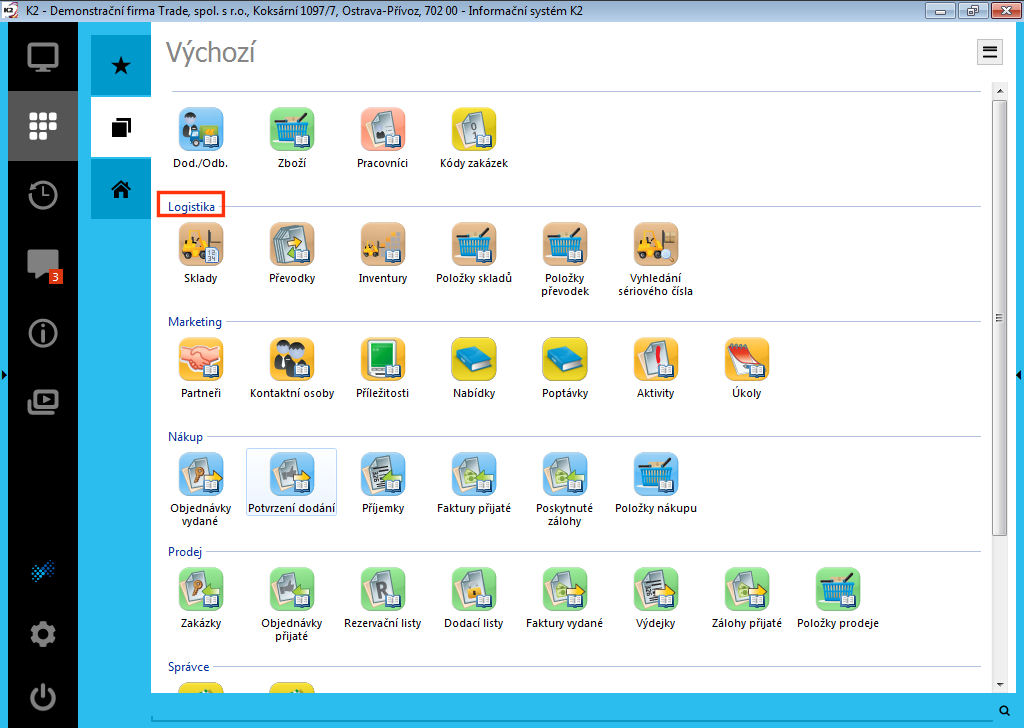Expand the left edge panel arrow
The image size is (1024, 728).
(4, 375)
